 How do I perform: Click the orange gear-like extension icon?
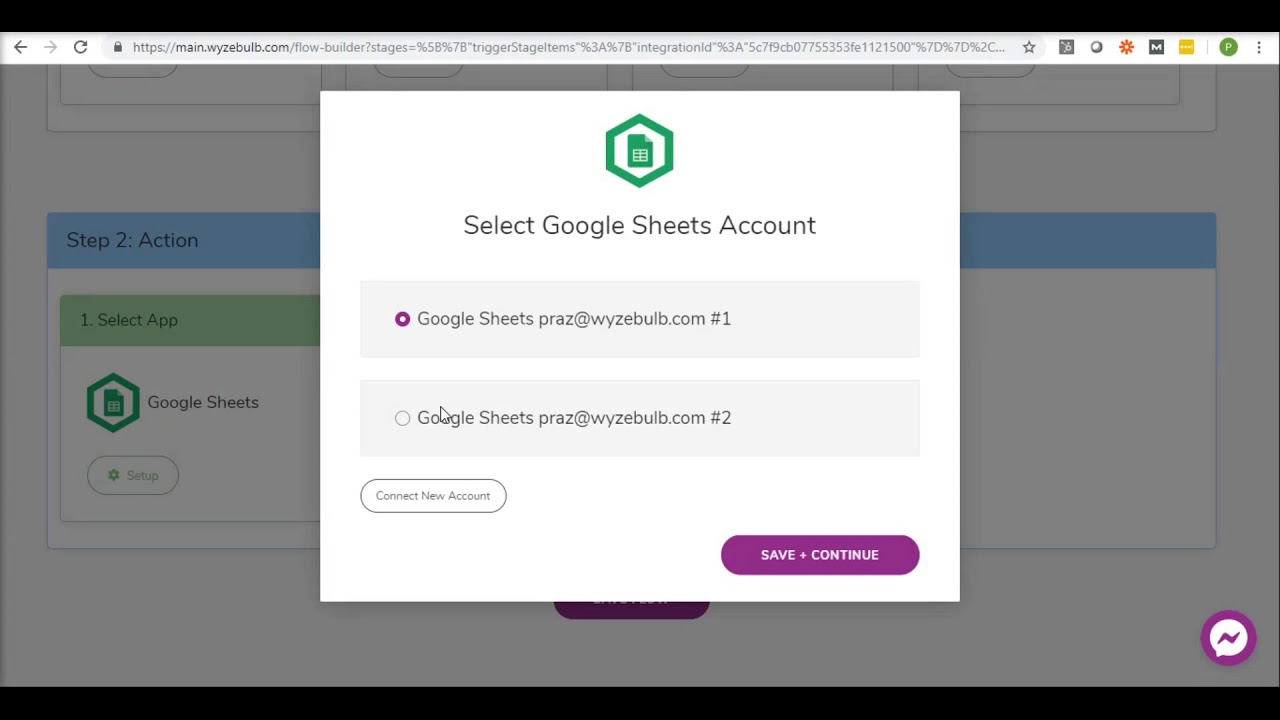point(1127,47)
